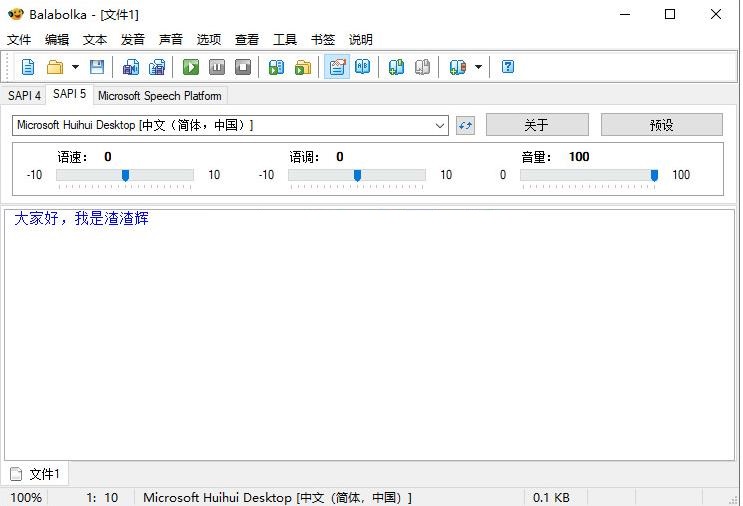
Task: Minimize the Balabolka window
Action: (x=625, y=14)
